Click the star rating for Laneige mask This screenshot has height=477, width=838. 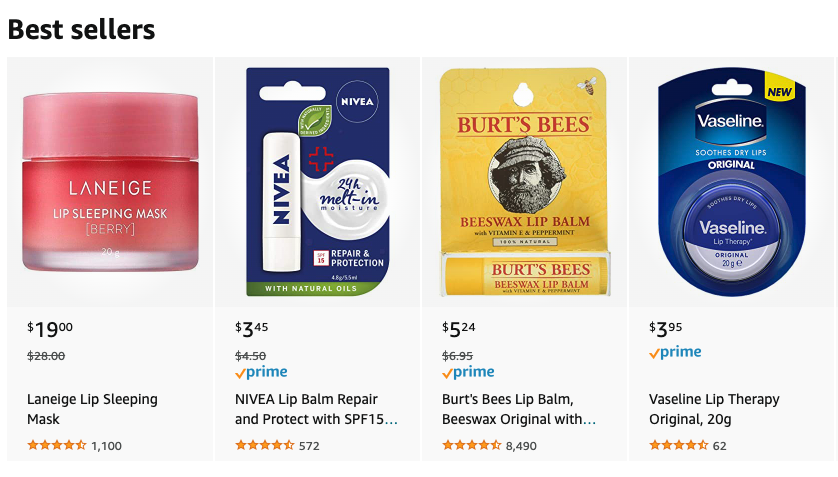coord(56,446)
